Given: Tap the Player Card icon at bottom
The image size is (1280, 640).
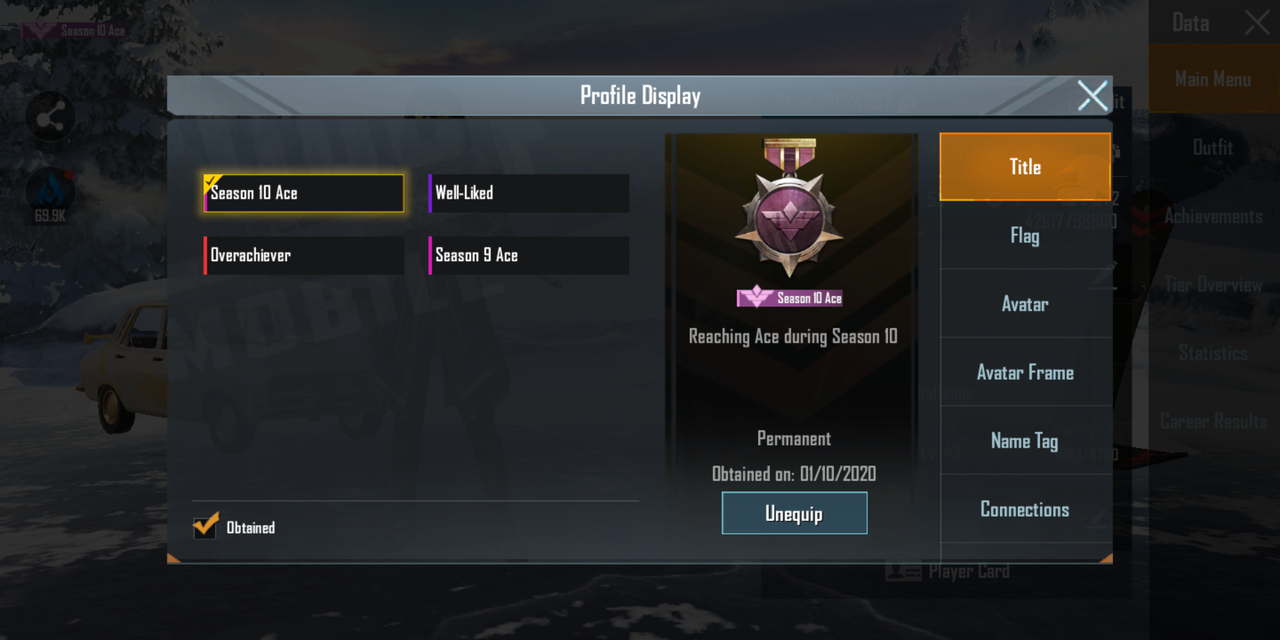Looking at the screenshot, I should [x=904, y=571].
